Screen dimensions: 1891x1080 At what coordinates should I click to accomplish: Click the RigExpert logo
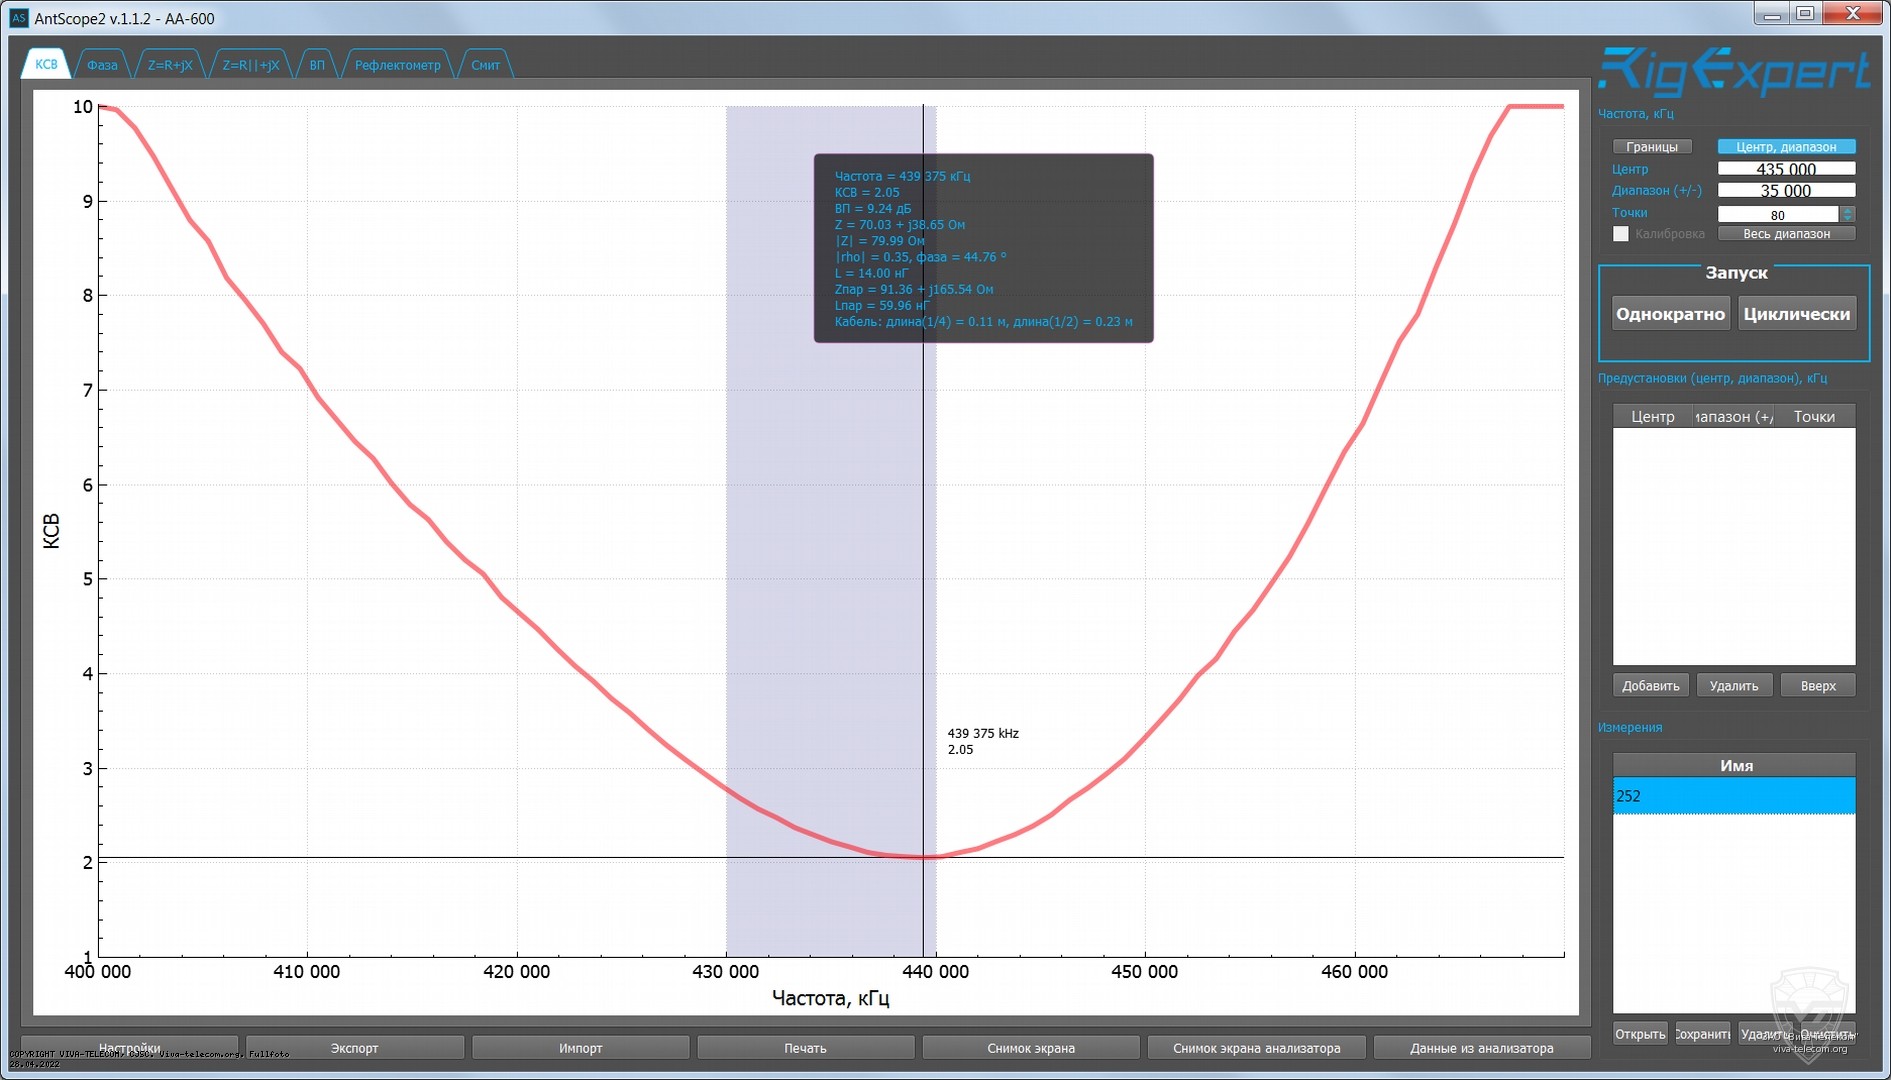pyautogui.click(x=1733, y=72)
